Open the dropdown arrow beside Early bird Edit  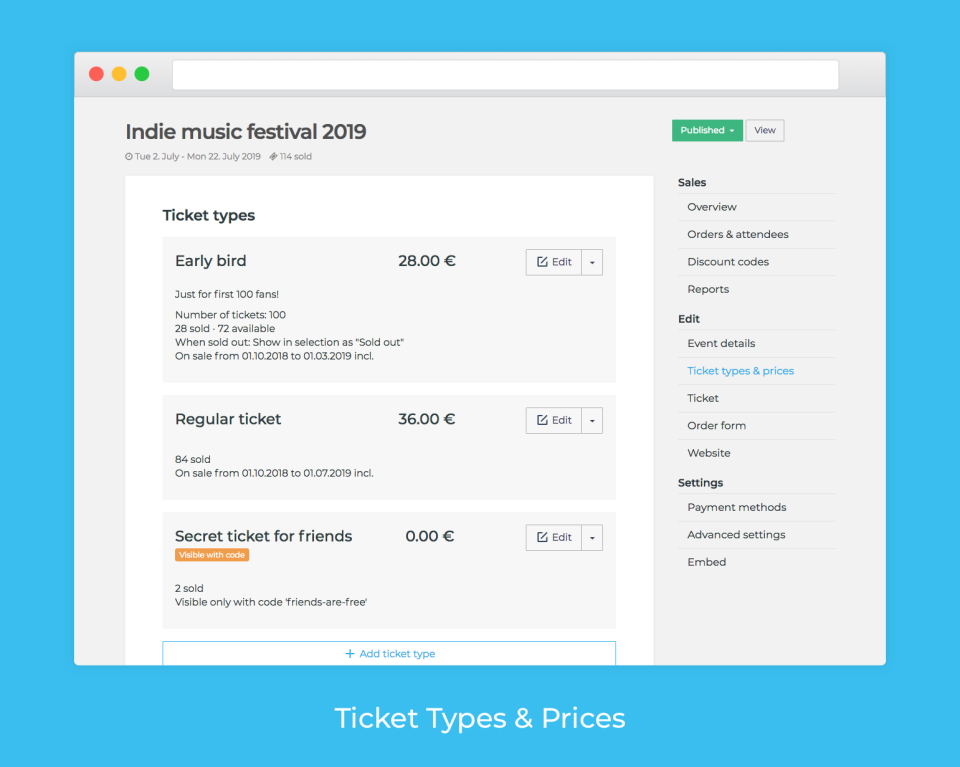point(592,262)
